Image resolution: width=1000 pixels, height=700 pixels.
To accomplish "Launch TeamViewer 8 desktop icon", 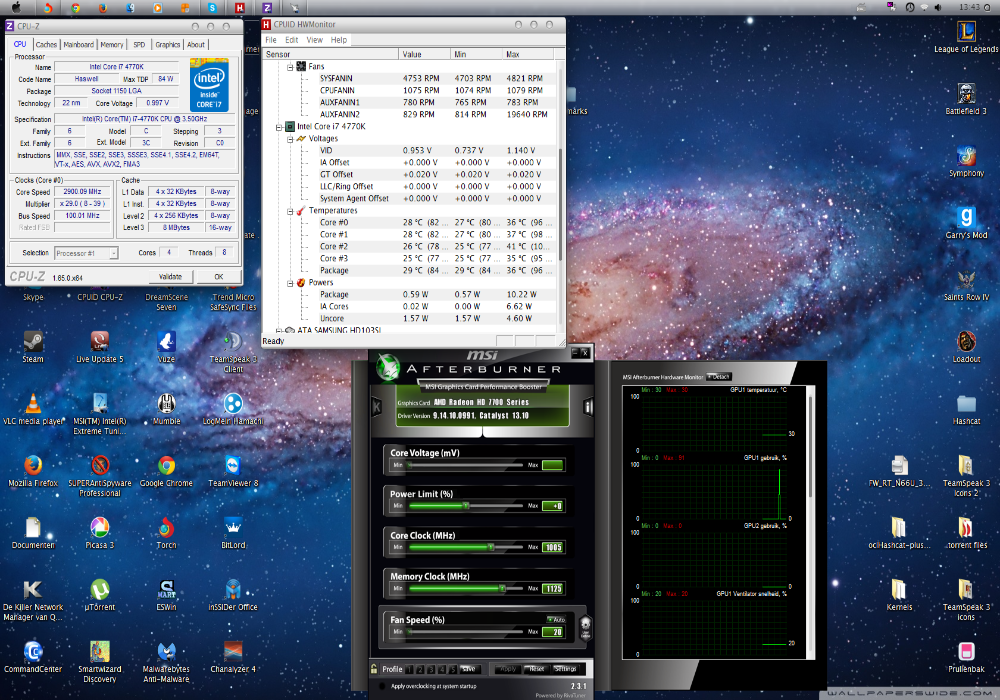I will click(x=233, y=470).
